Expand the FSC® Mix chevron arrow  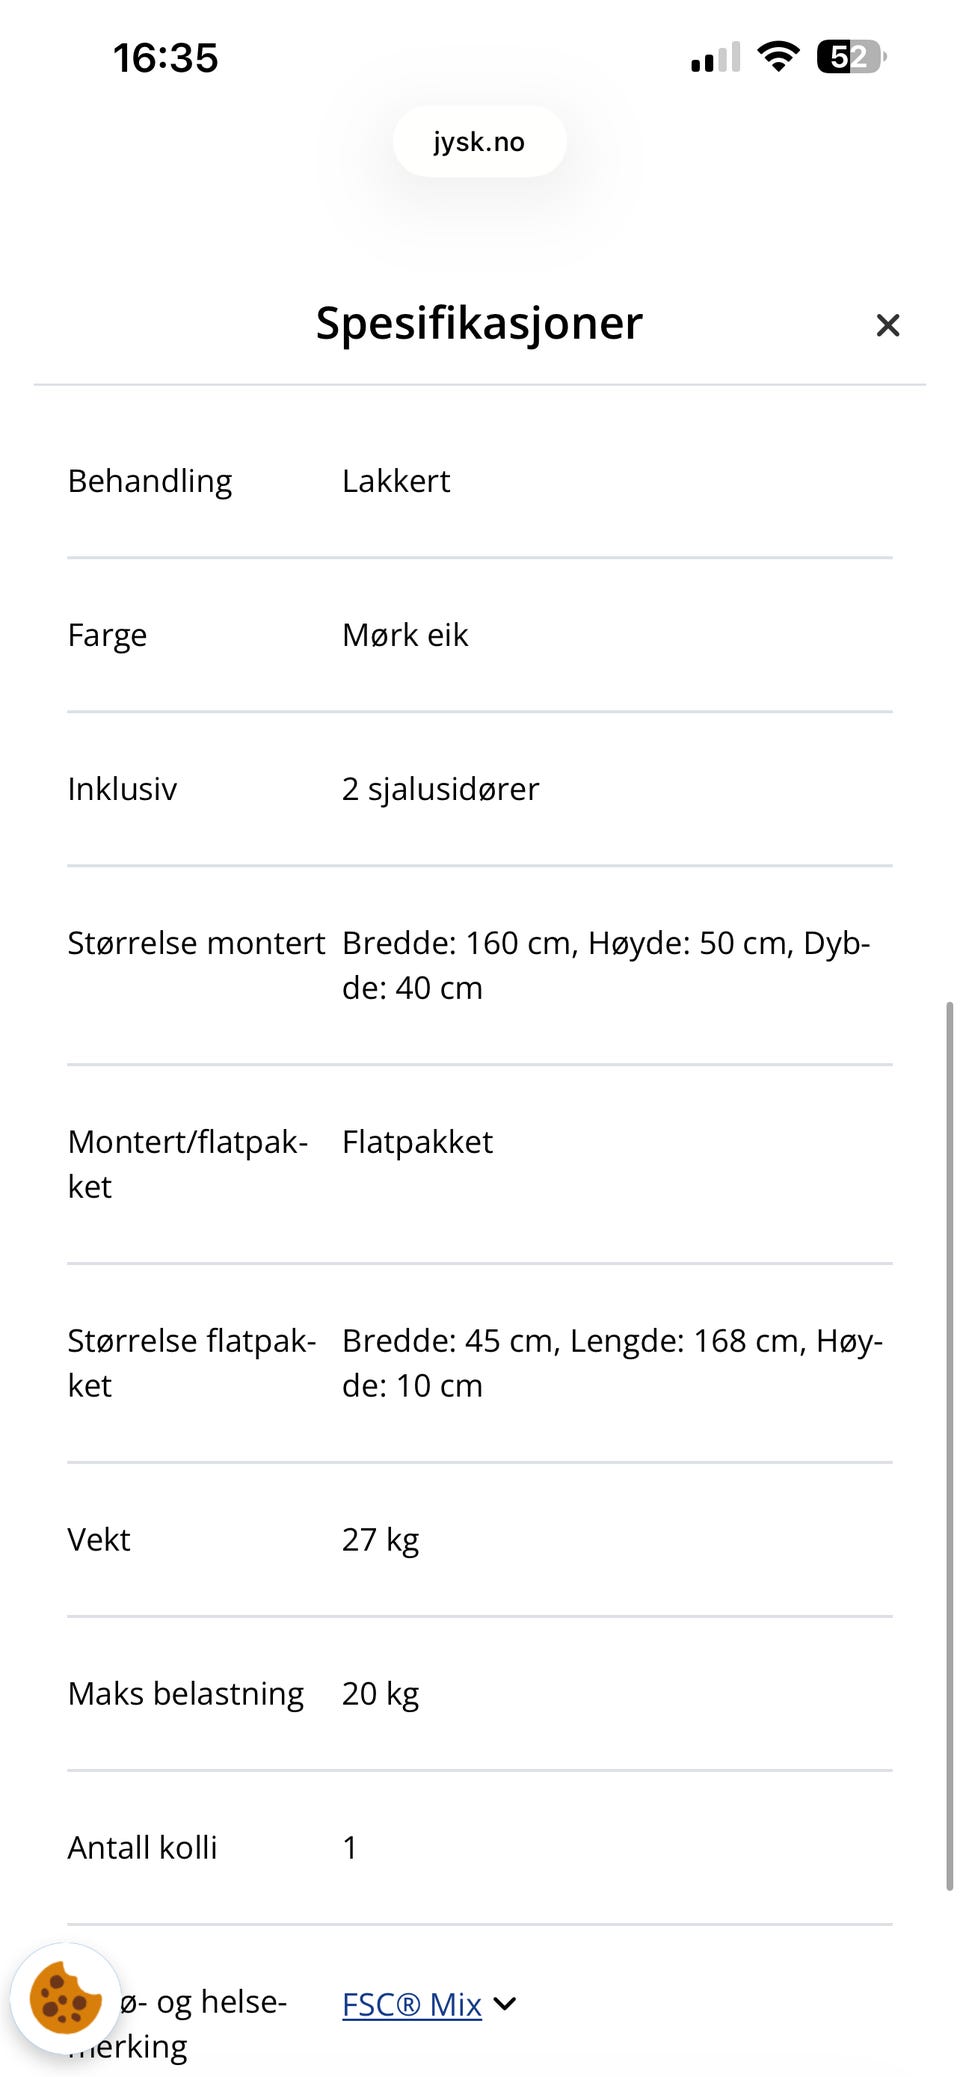tap(506, 2003)
